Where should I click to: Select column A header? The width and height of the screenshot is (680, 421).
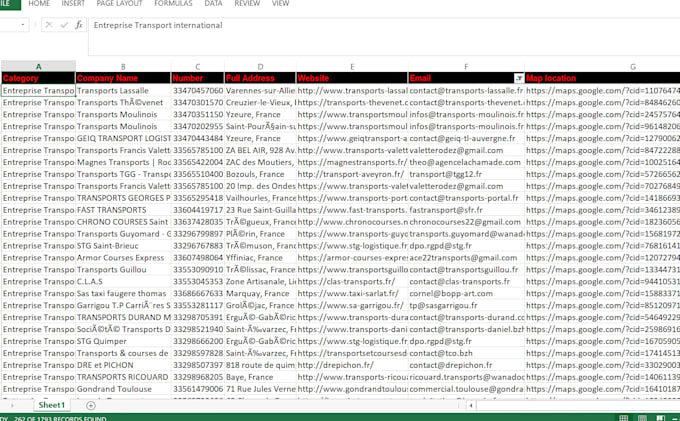click(38, 66)
